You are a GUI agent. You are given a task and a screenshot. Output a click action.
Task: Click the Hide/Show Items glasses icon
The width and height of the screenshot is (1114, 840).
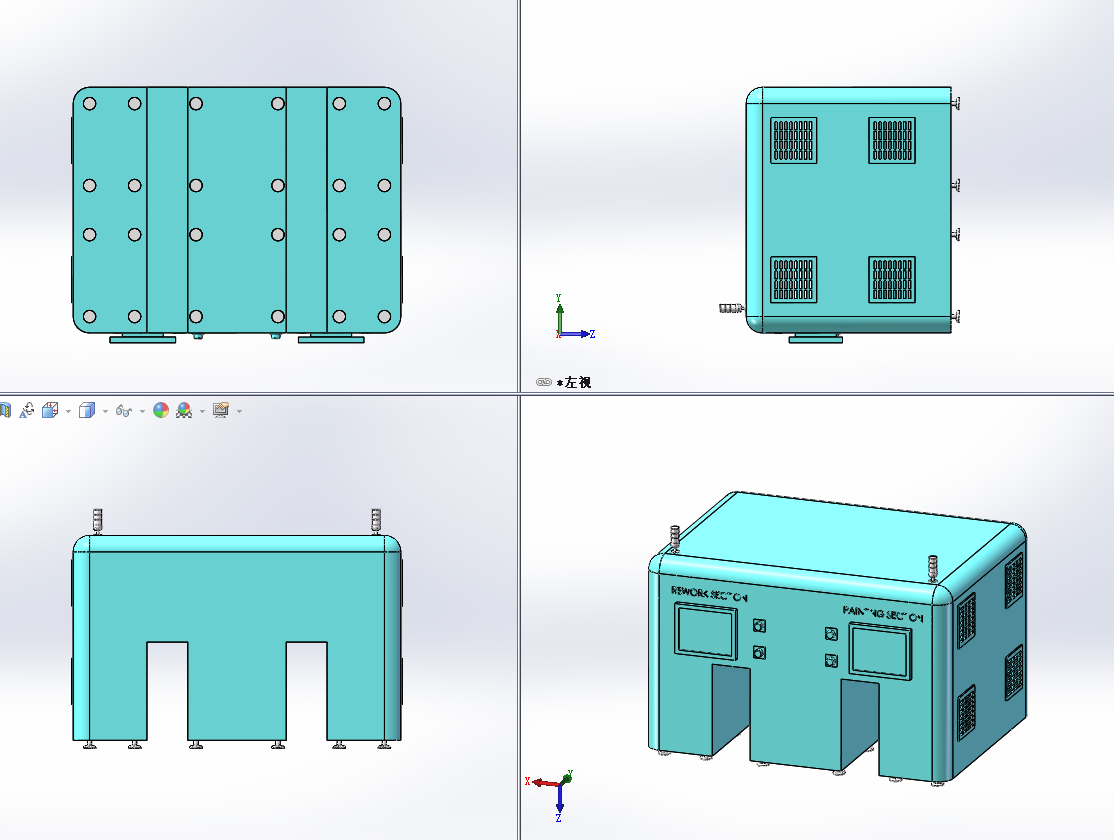coord(124,411)
